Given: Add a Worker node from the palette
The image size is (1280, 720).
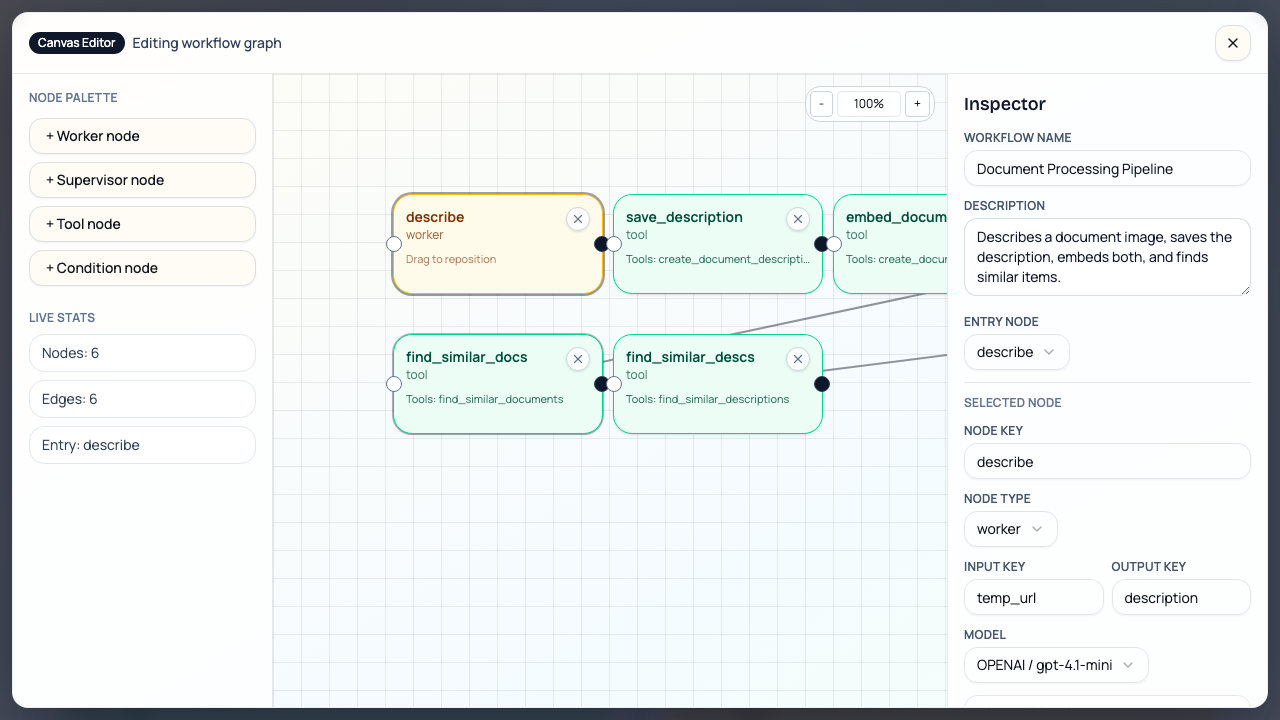Looking at the screenshot, I should click(x=142, y=136).
